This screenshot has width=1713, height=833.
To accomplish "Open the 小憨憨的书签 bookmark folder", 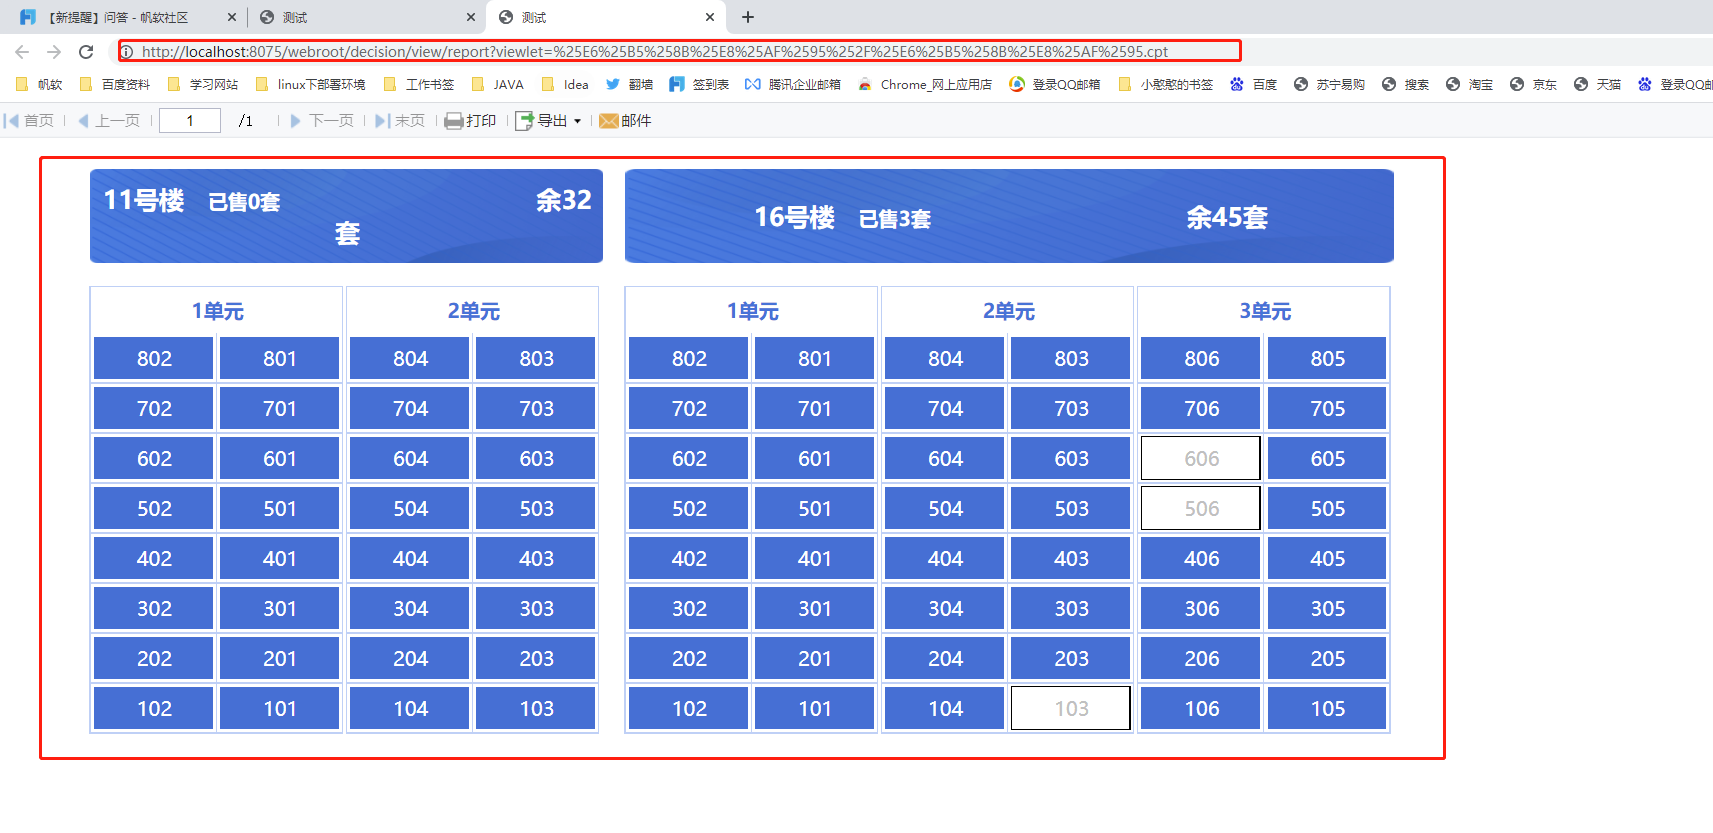I will pos(1166,85).
